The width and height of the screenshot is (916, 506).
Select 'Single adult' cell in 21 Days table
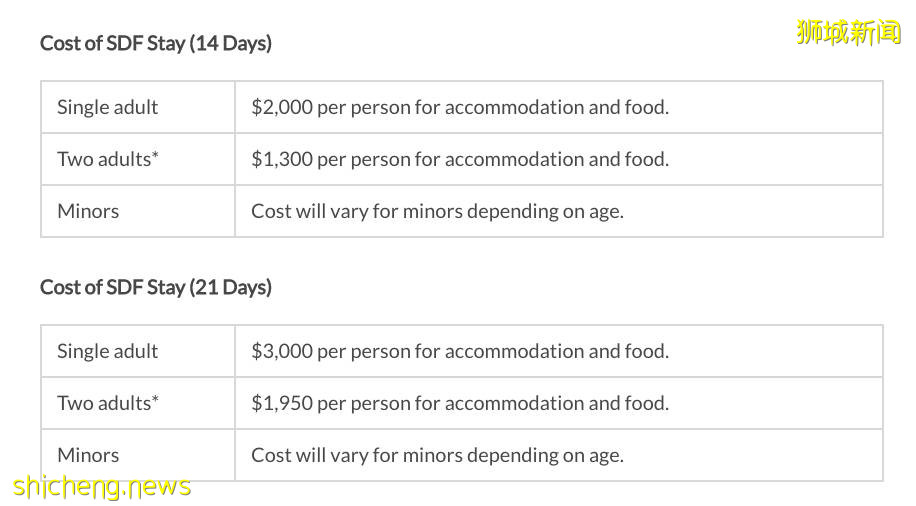coord(108,351)
